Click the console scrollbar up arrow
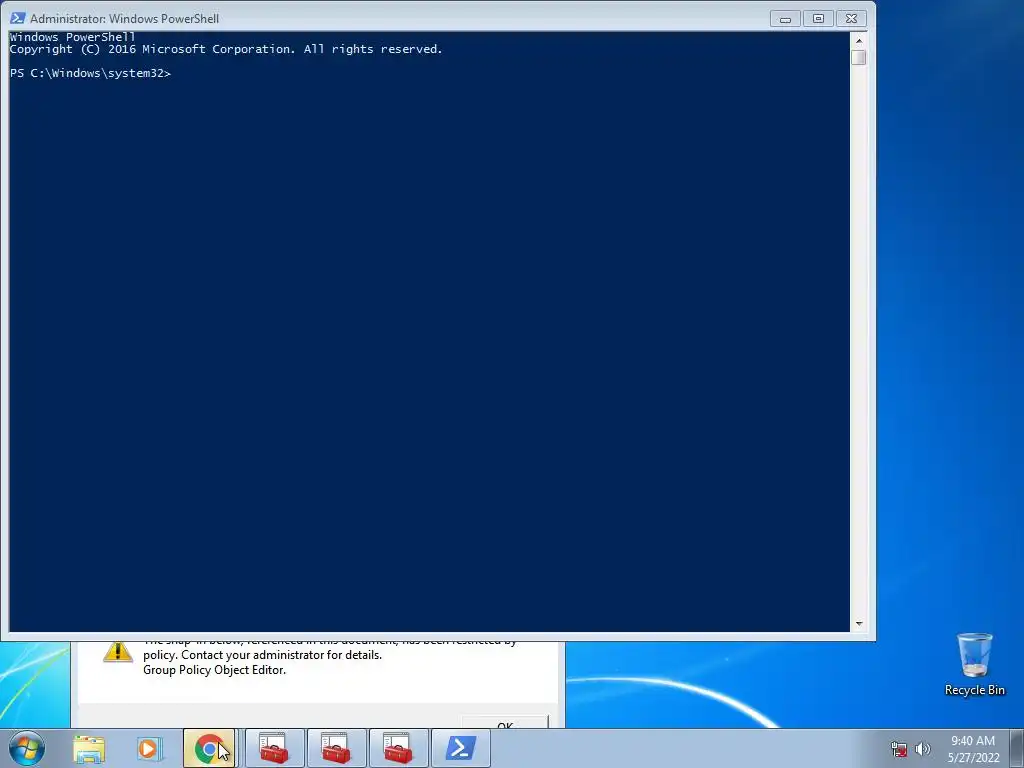The image size is (1024, 768). (859, 40)
